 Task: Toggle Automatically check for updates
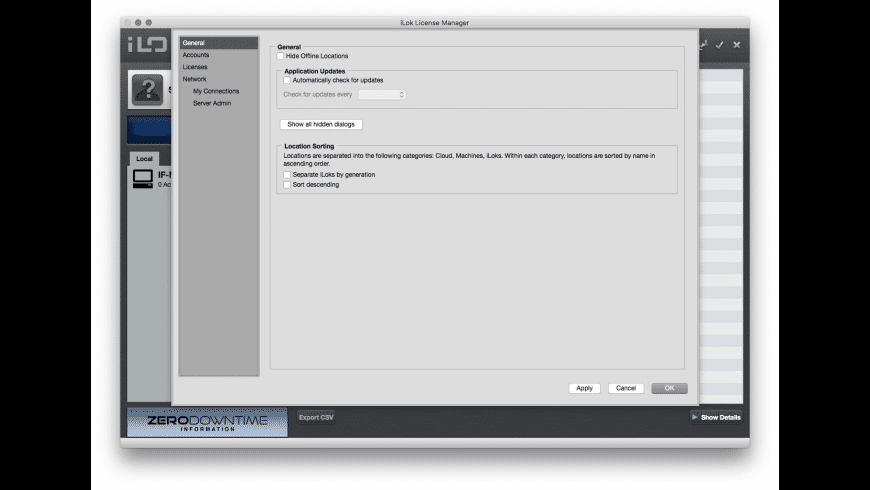click(287, 80)
